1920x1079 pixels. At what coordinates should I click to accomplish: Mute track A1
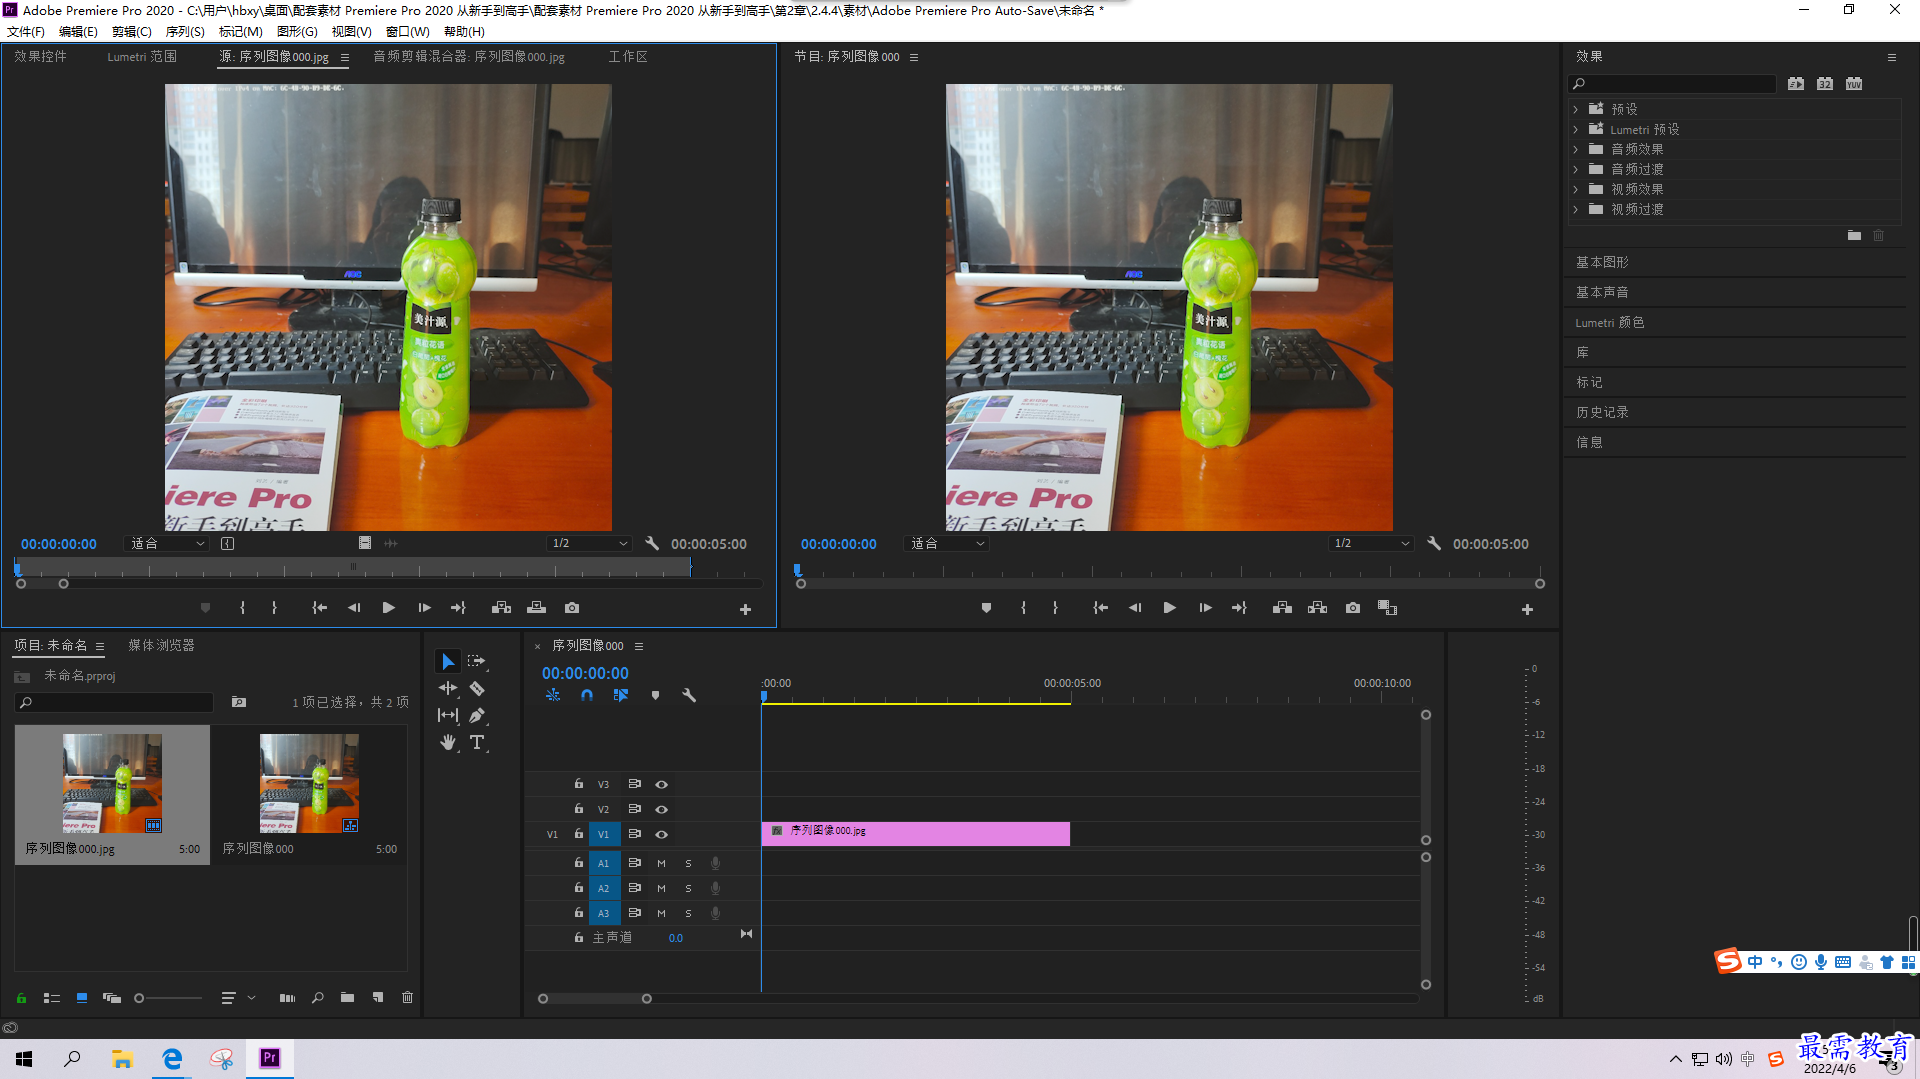(661, 863)
